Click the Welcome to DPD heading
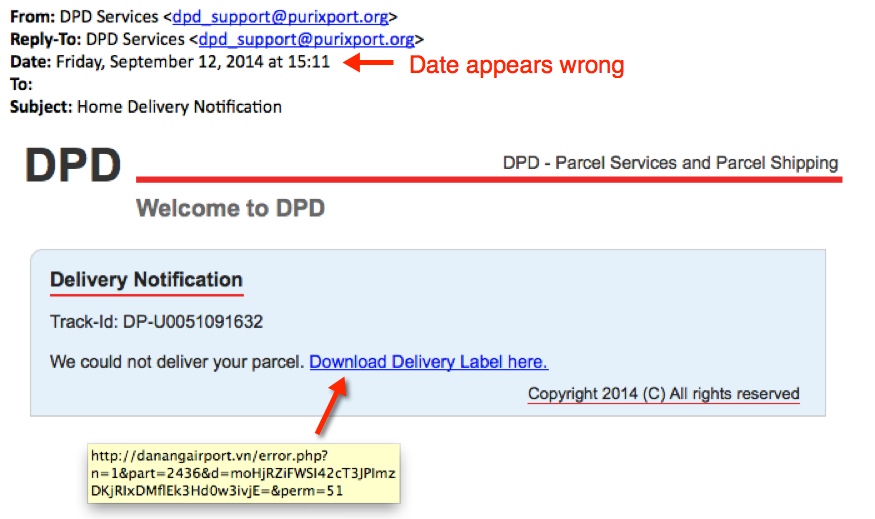Image resolution: width=875 pixels, height=519 pixels. 230,208
